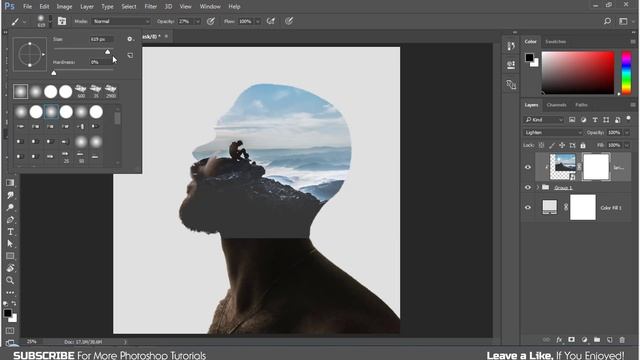The width and height of the screenshot is (640, 360).
Task: Pick a hue on the rainbow strip
Action: (x=626, y=73)
